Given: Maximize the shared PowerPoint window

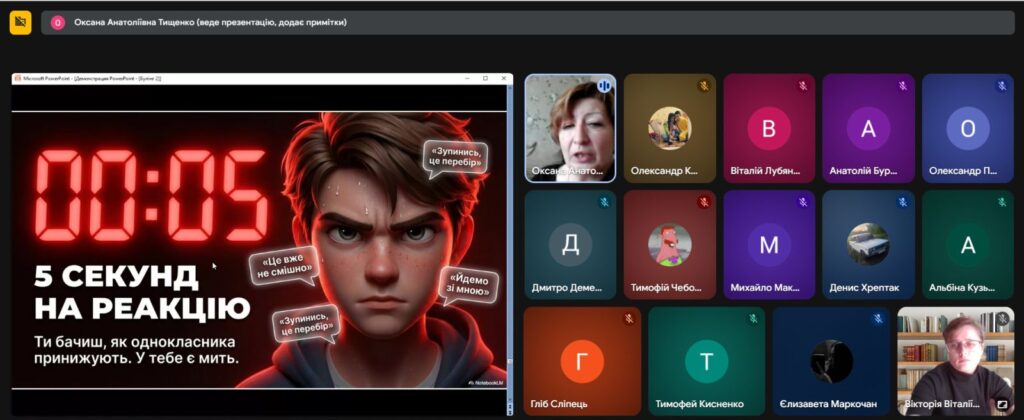Looking at the screenshot, I should (486, 78).
